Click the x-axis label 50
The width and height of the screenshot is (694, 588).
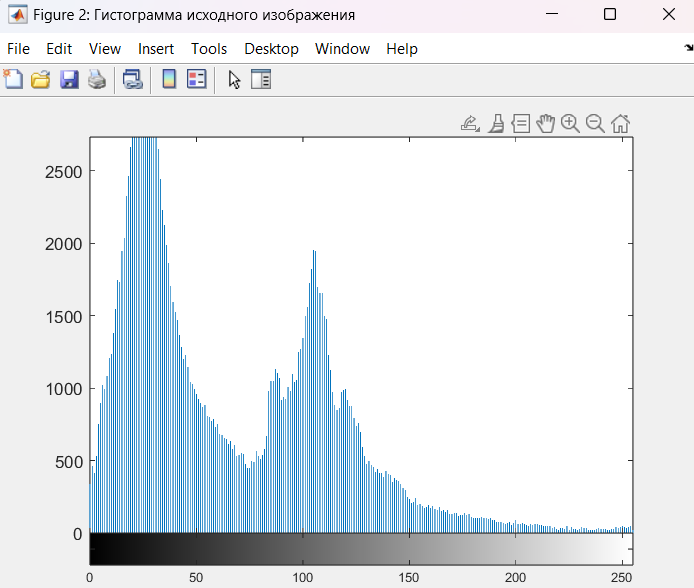point(196,577)
